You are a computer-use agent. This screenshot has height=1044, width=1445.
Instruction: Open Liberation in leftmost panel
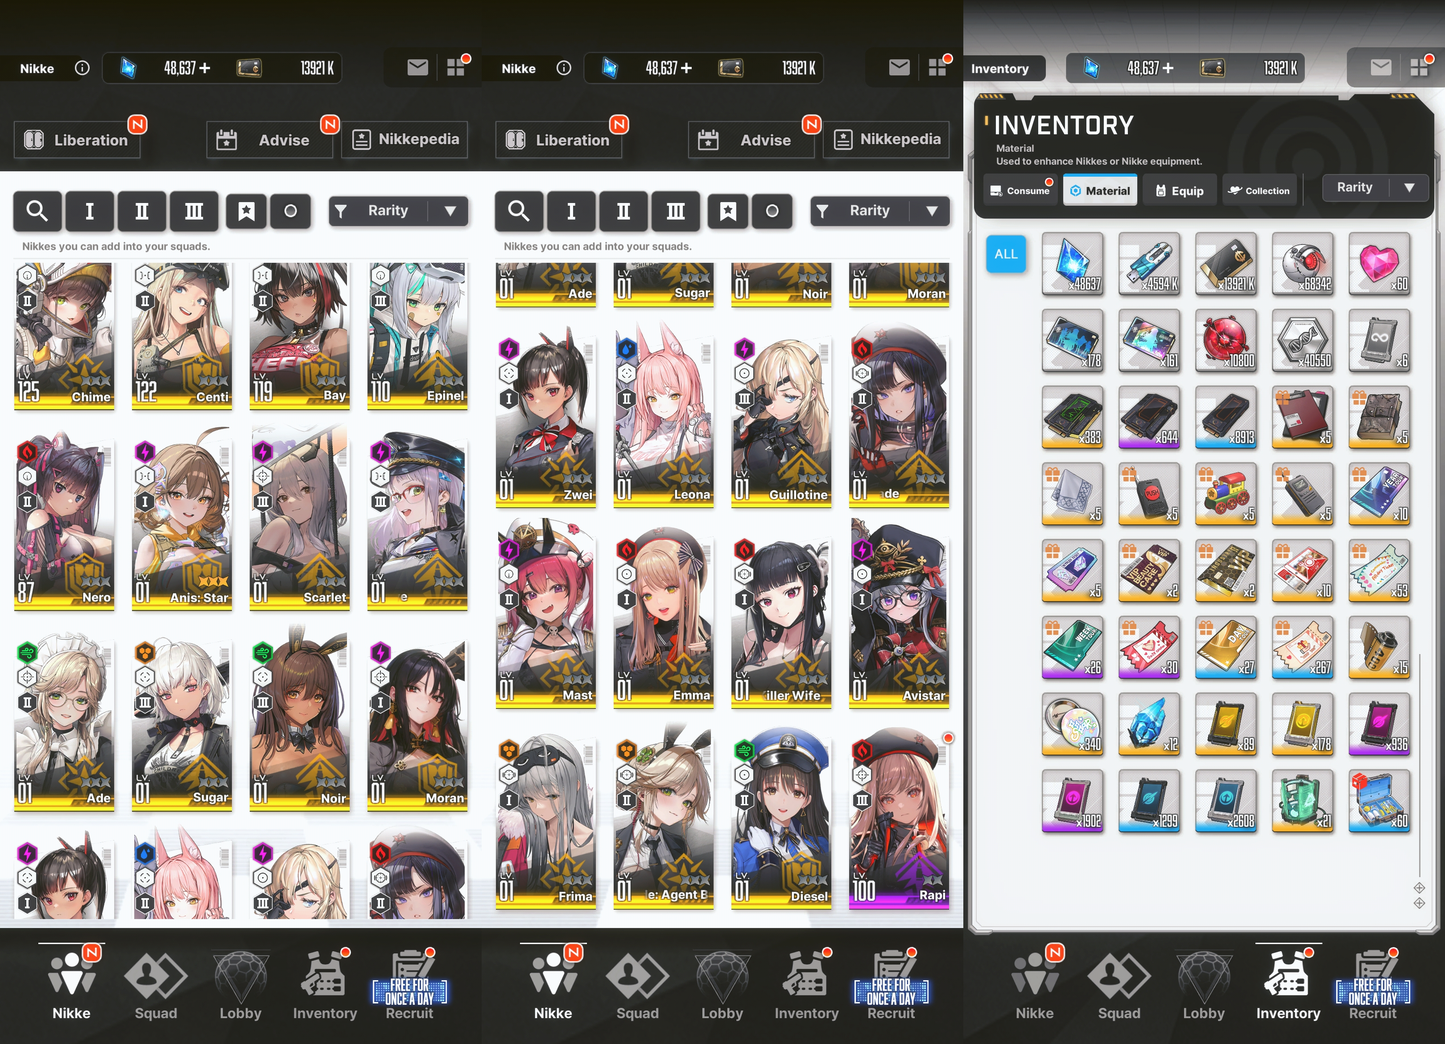pyautogui.click(x=77, y=140)
